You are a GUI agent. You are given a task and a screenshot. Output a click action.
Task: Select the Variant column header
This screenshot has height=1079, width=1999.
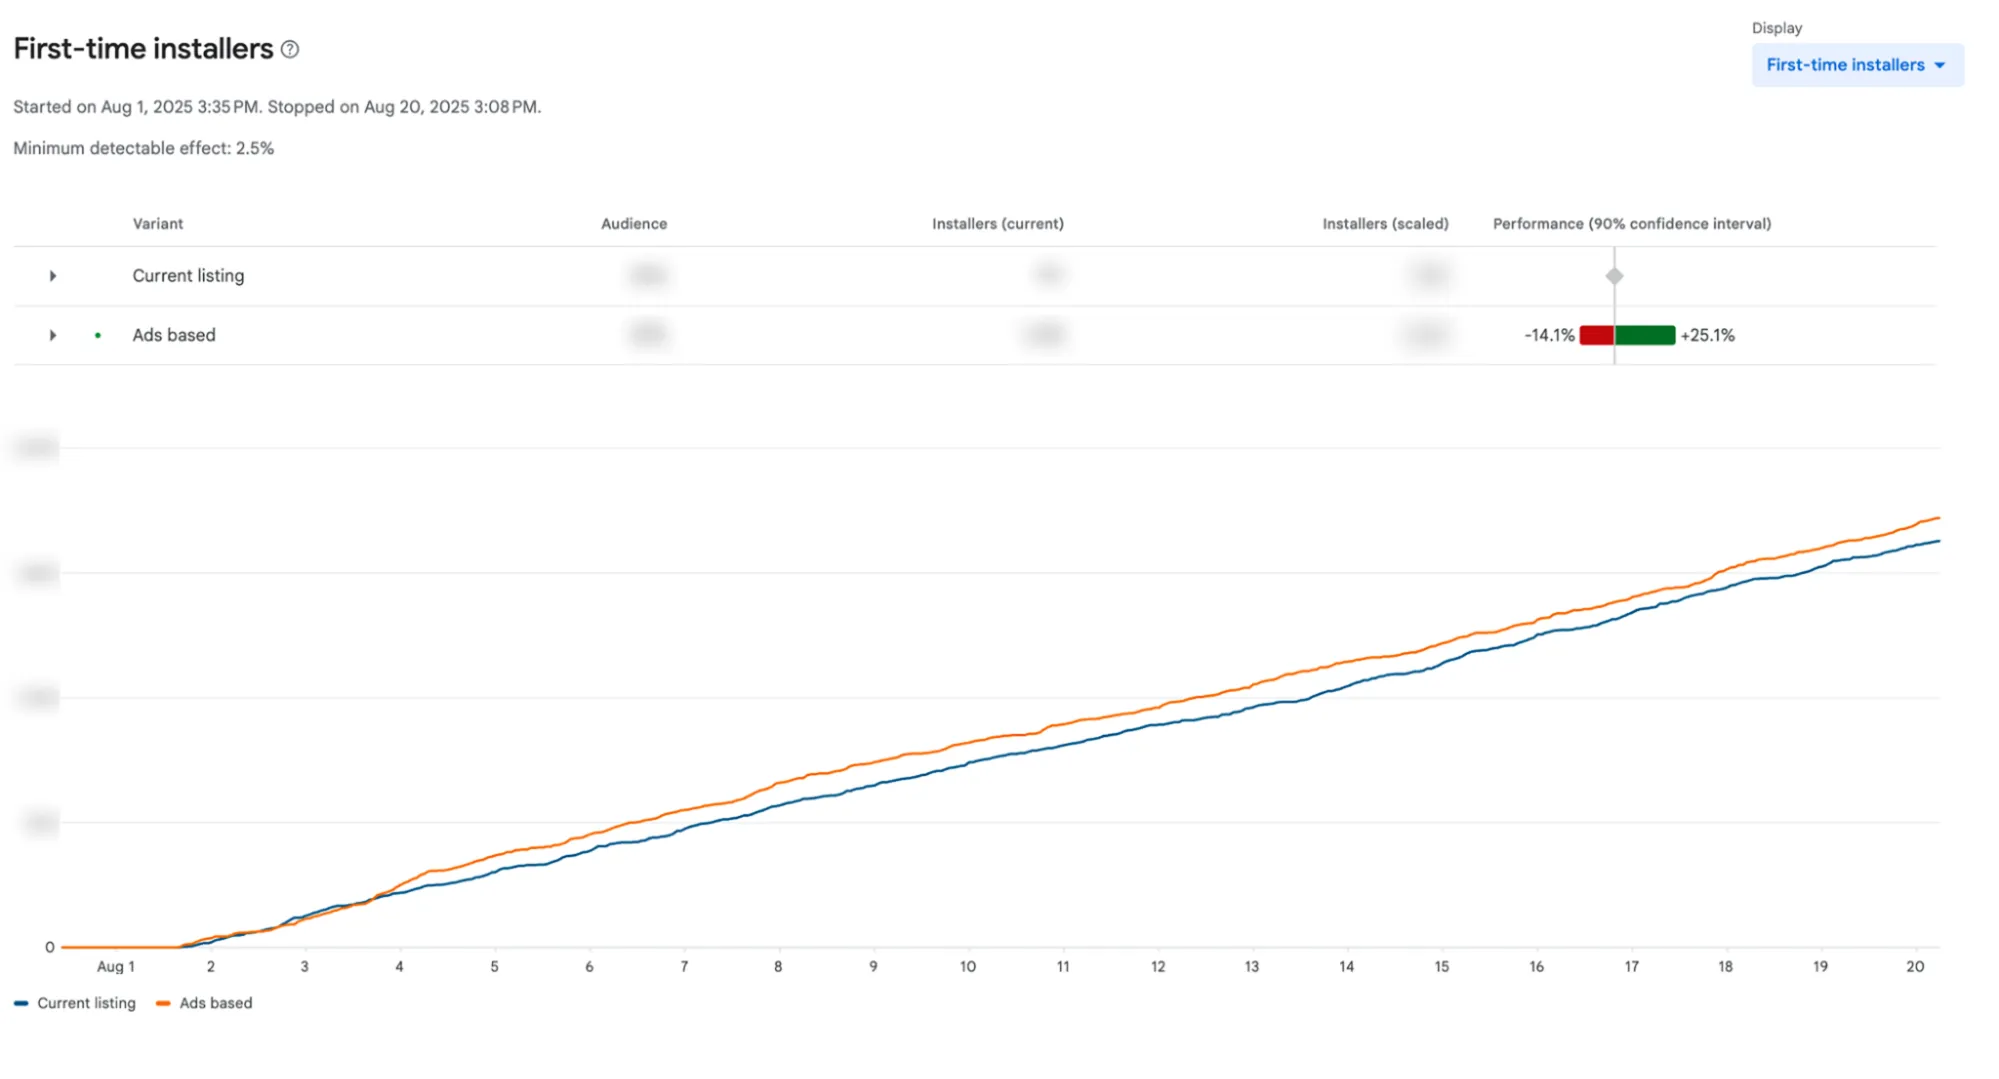tap(158, 224)
